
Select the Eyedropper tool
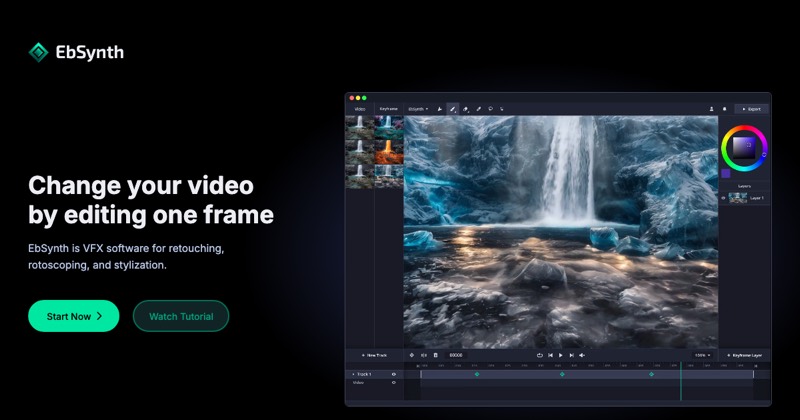479,109
